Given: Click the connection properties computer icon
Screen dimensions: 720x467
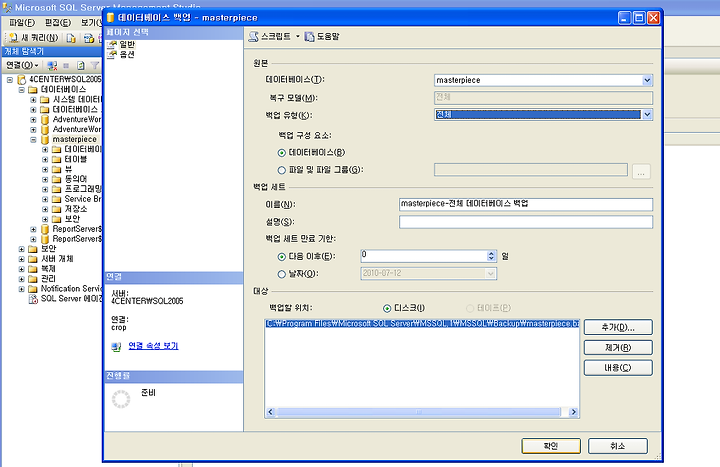Looking at the screenshot, I should click(x=116, y=347).
